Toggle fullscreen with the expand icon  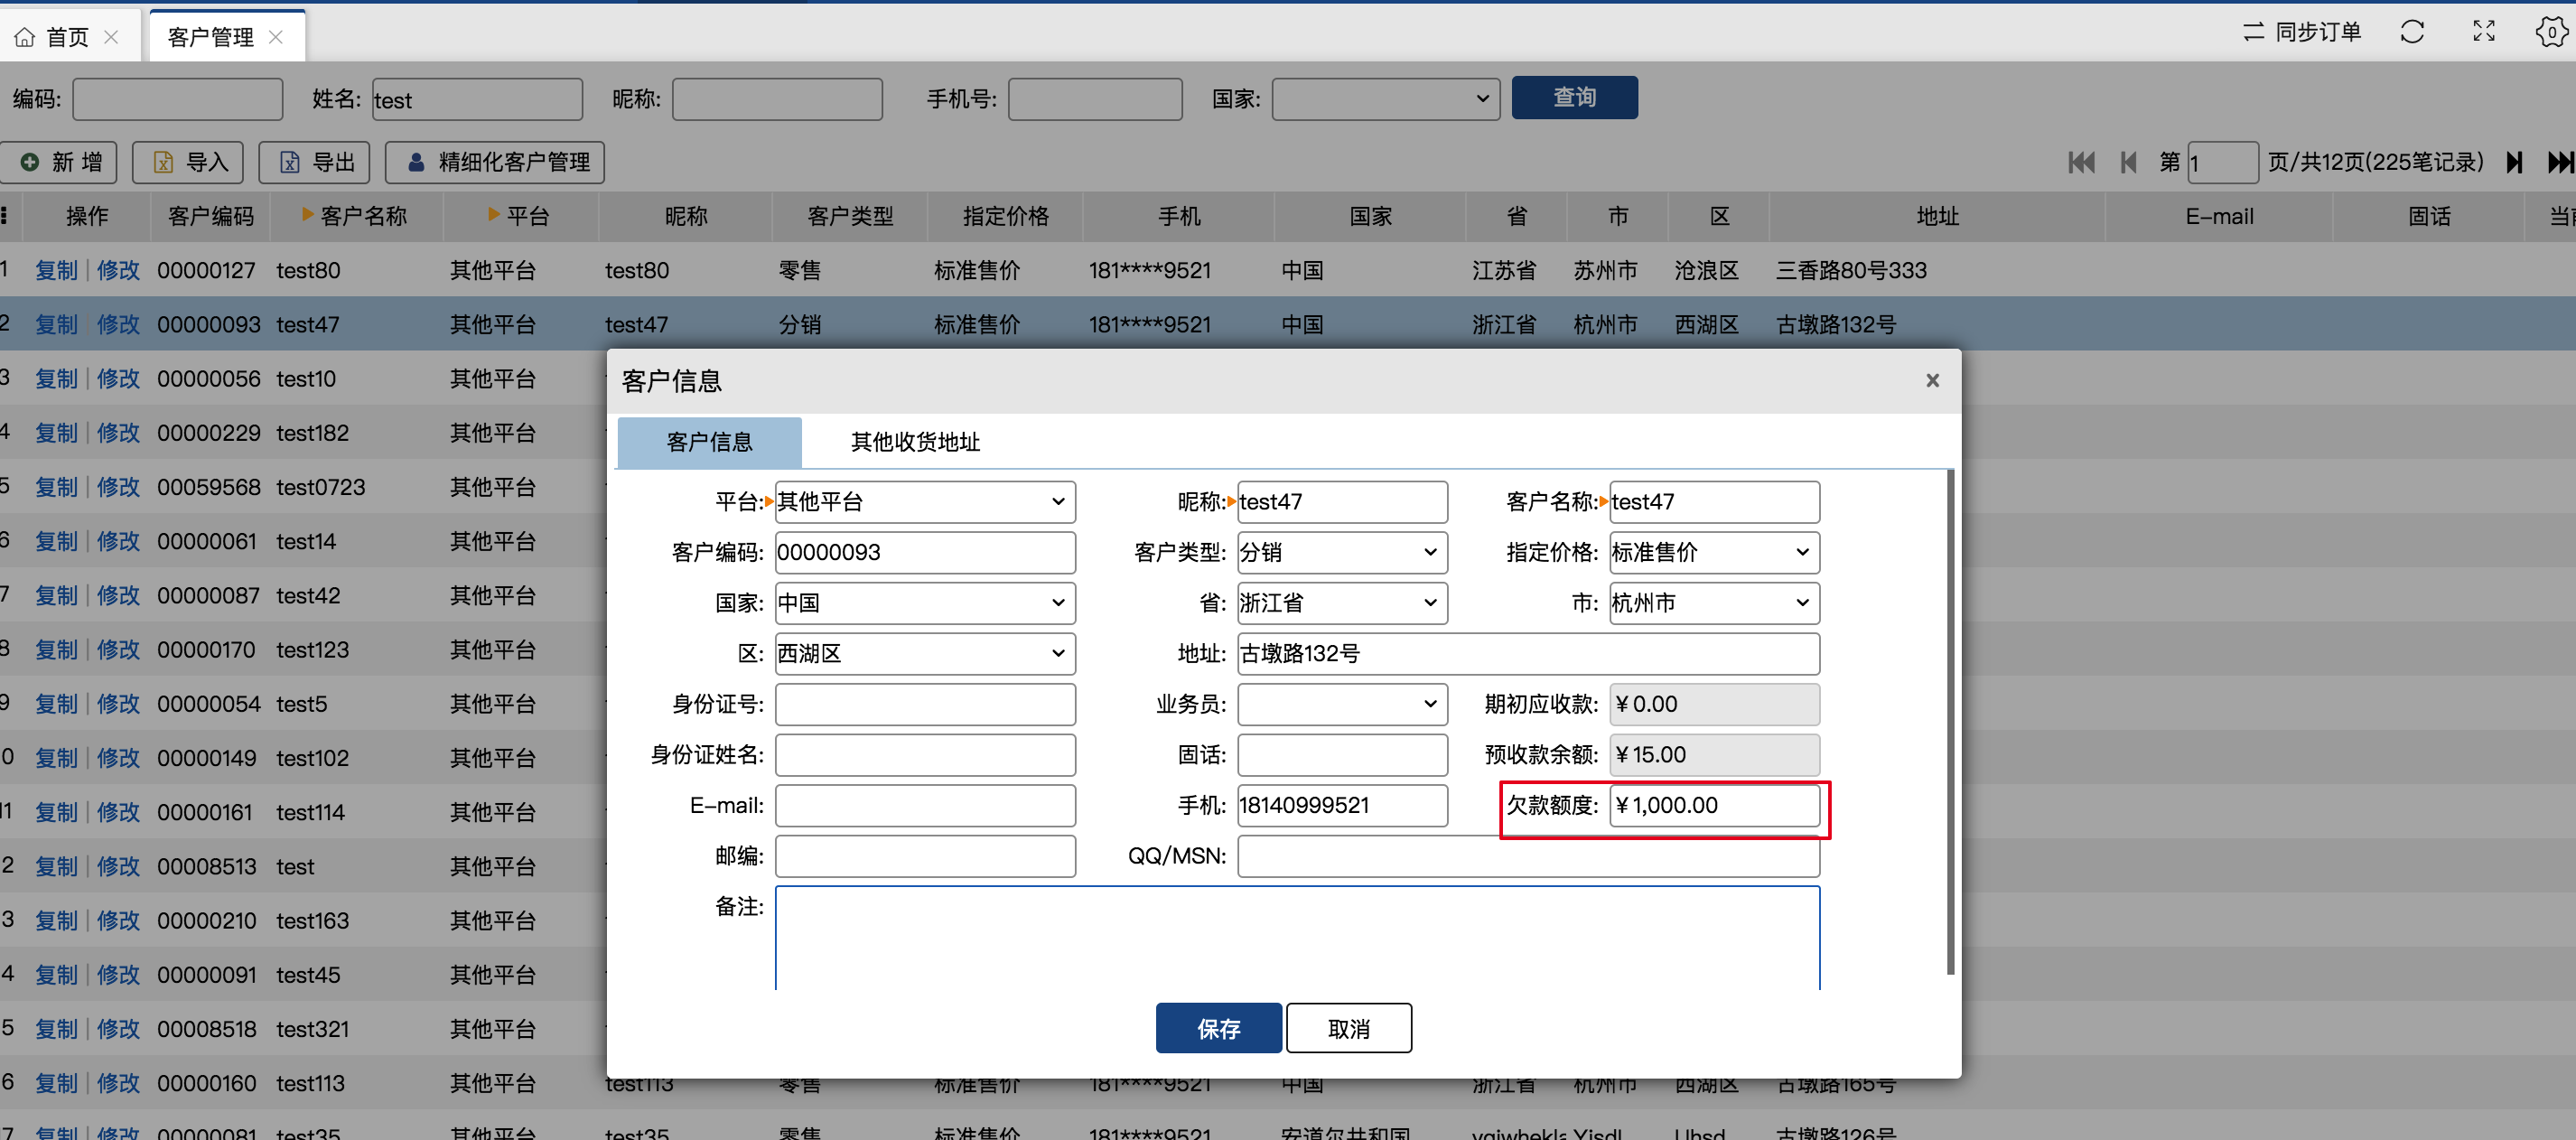pyautogui.click(x=2484, y=32)
